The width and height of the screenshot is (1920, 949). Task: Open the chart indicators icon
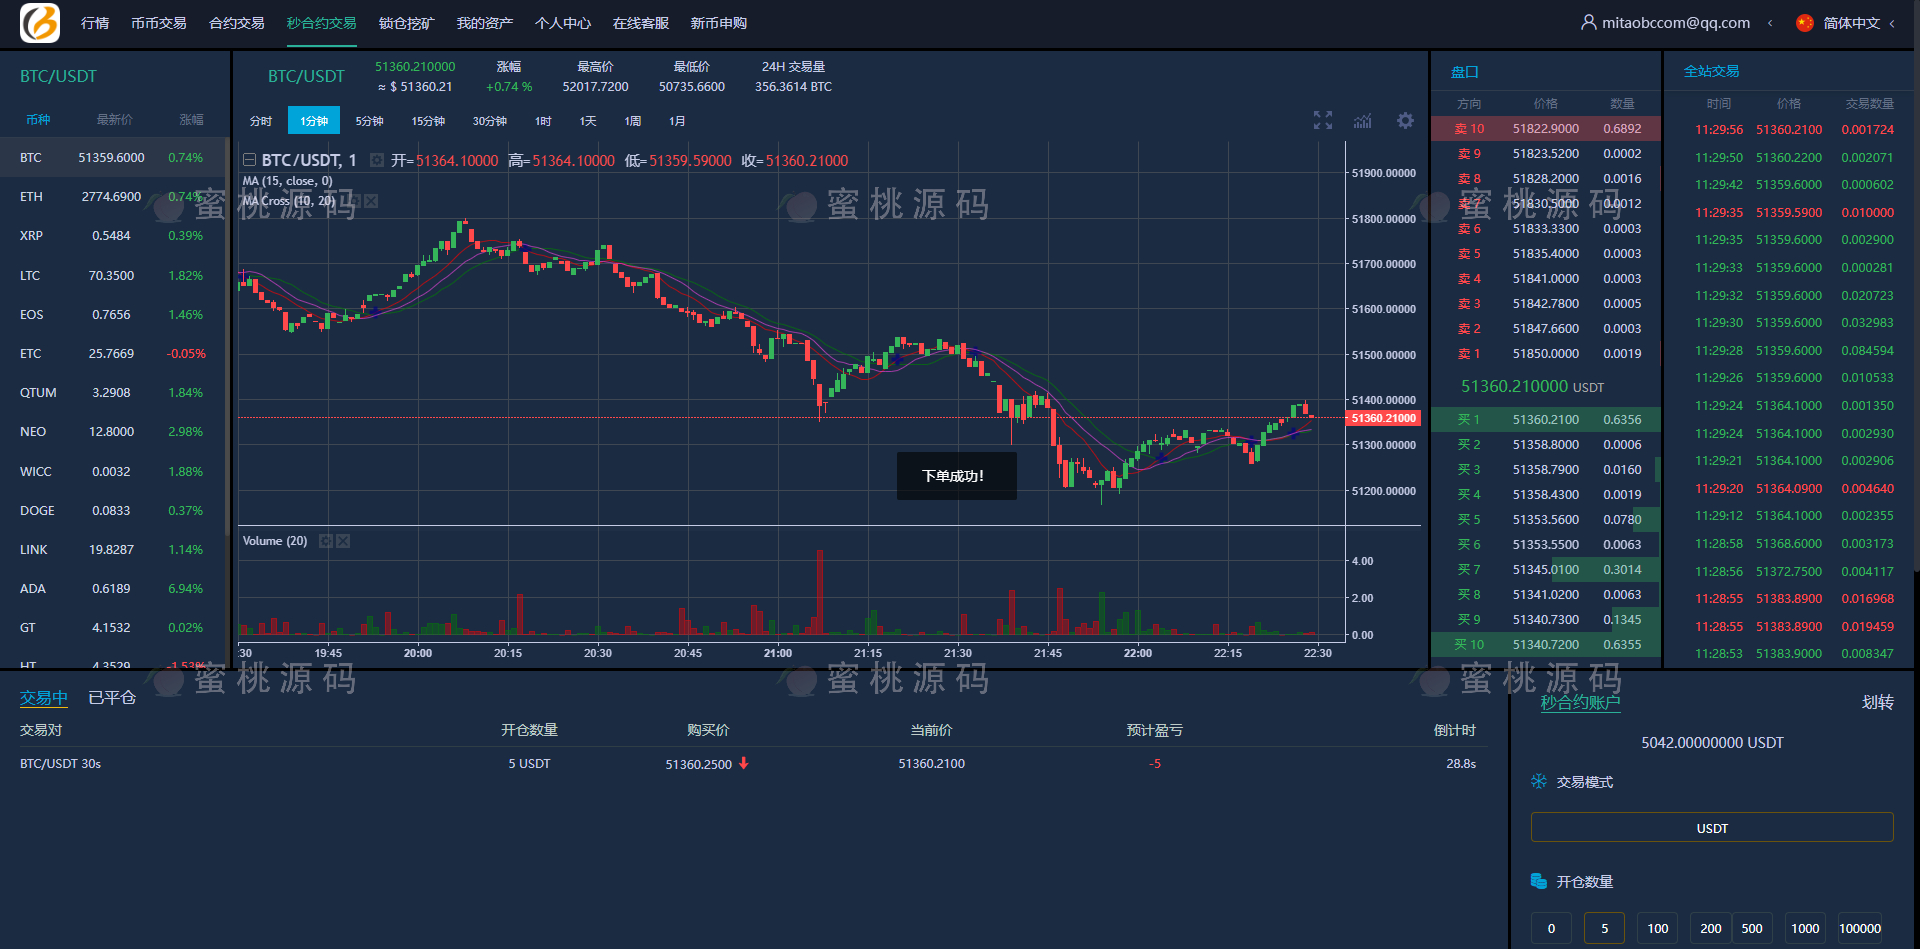coord(1363,121)
